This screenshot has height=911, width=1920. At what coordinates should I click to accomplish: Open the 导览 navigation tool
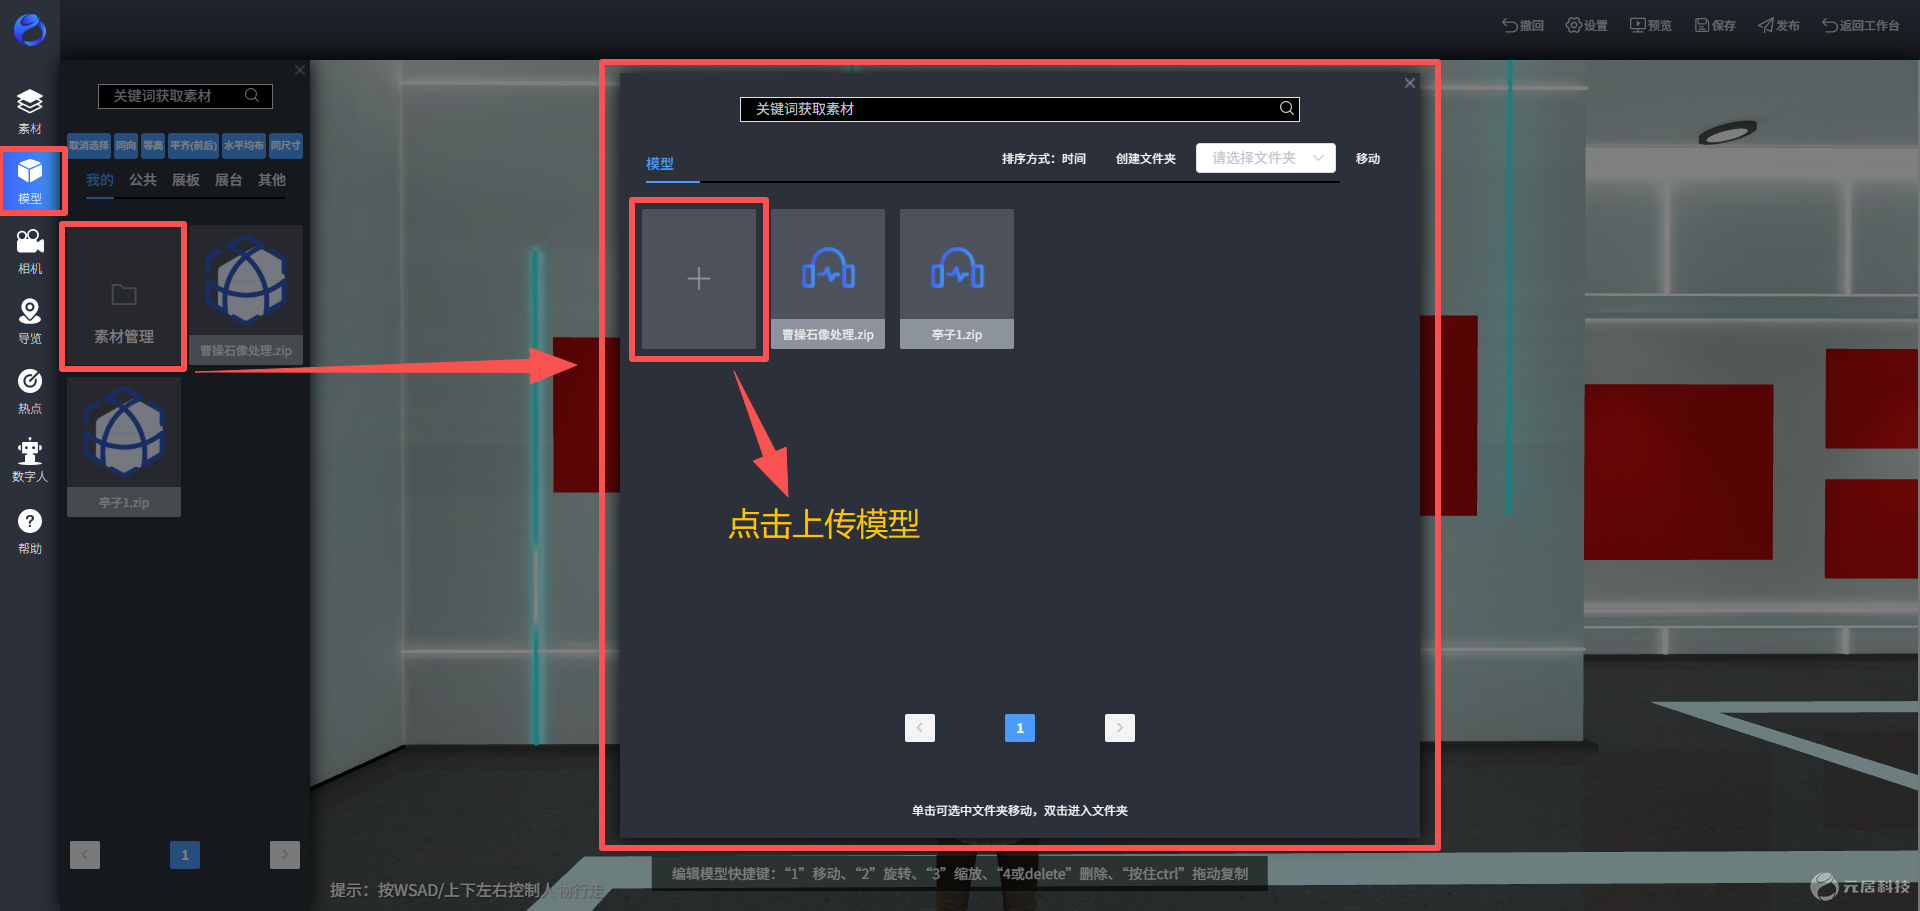(x=30, y=321)
